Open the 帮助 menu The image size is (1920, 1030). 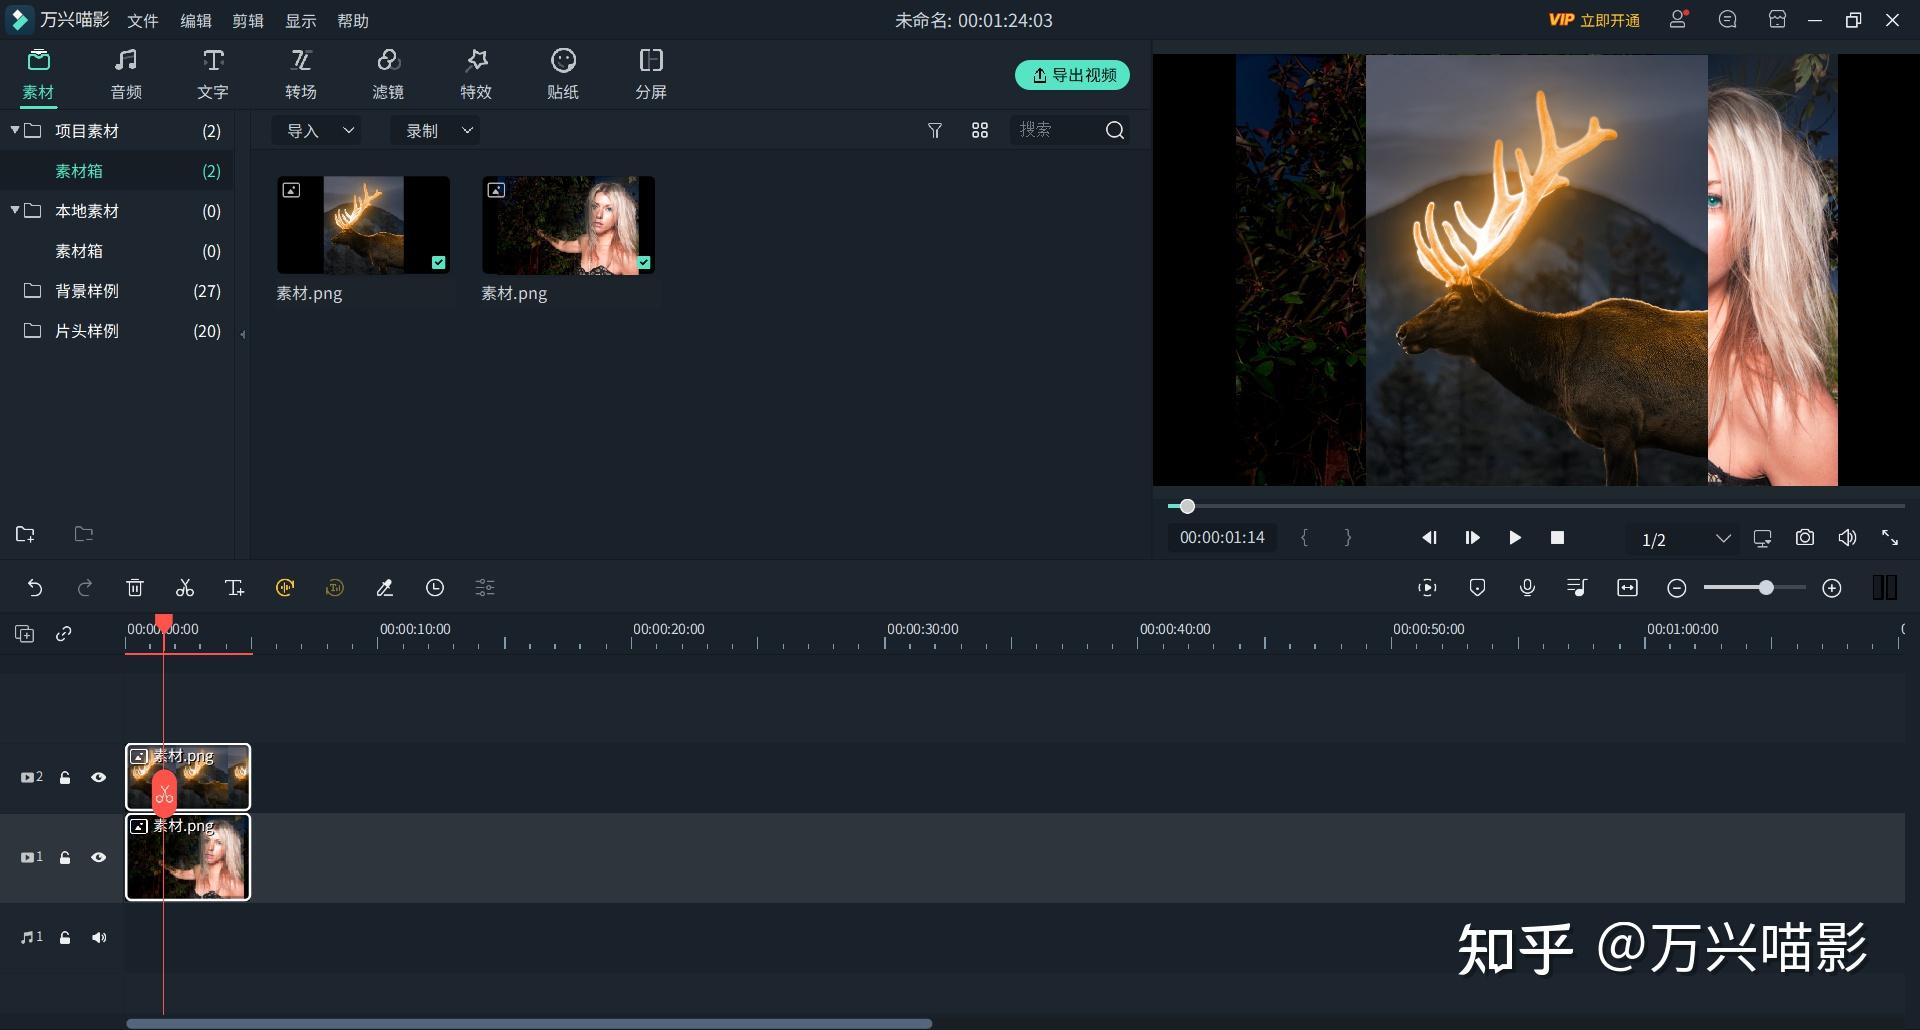(x=353, y=21)
